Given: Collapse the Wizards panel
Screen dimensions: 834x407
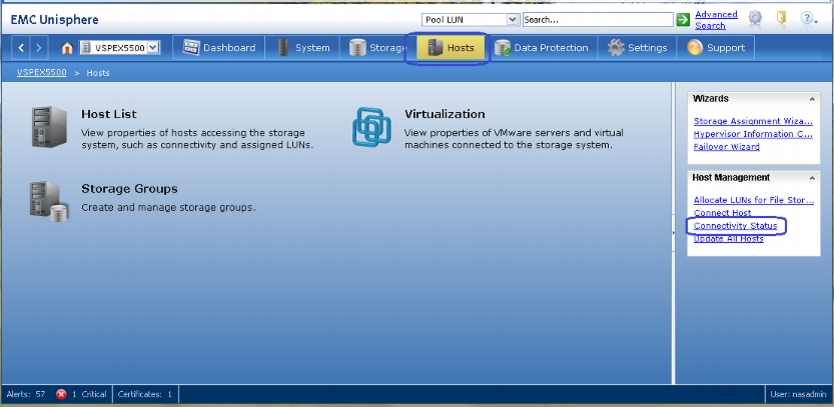Looking at the screenshot, I should pyautogui.click(x=812, y=99).
